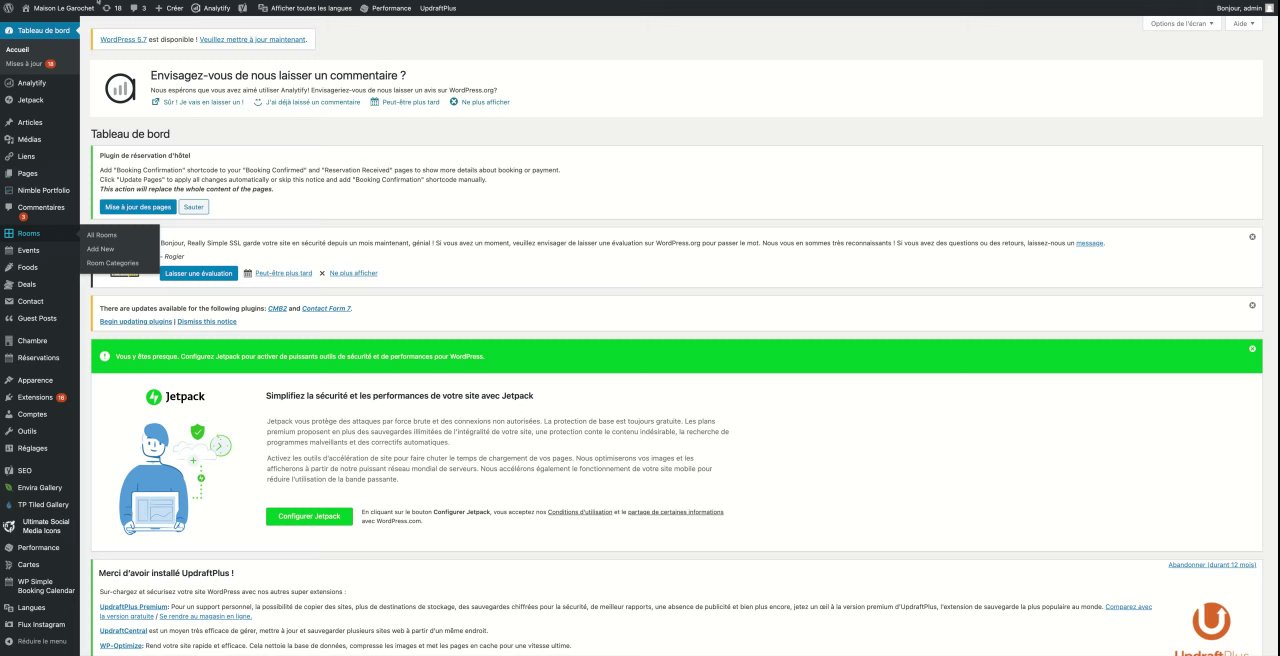Open the WordPress 5.7 link
This screenshot has height=656, width=1280.
point(124,39)
